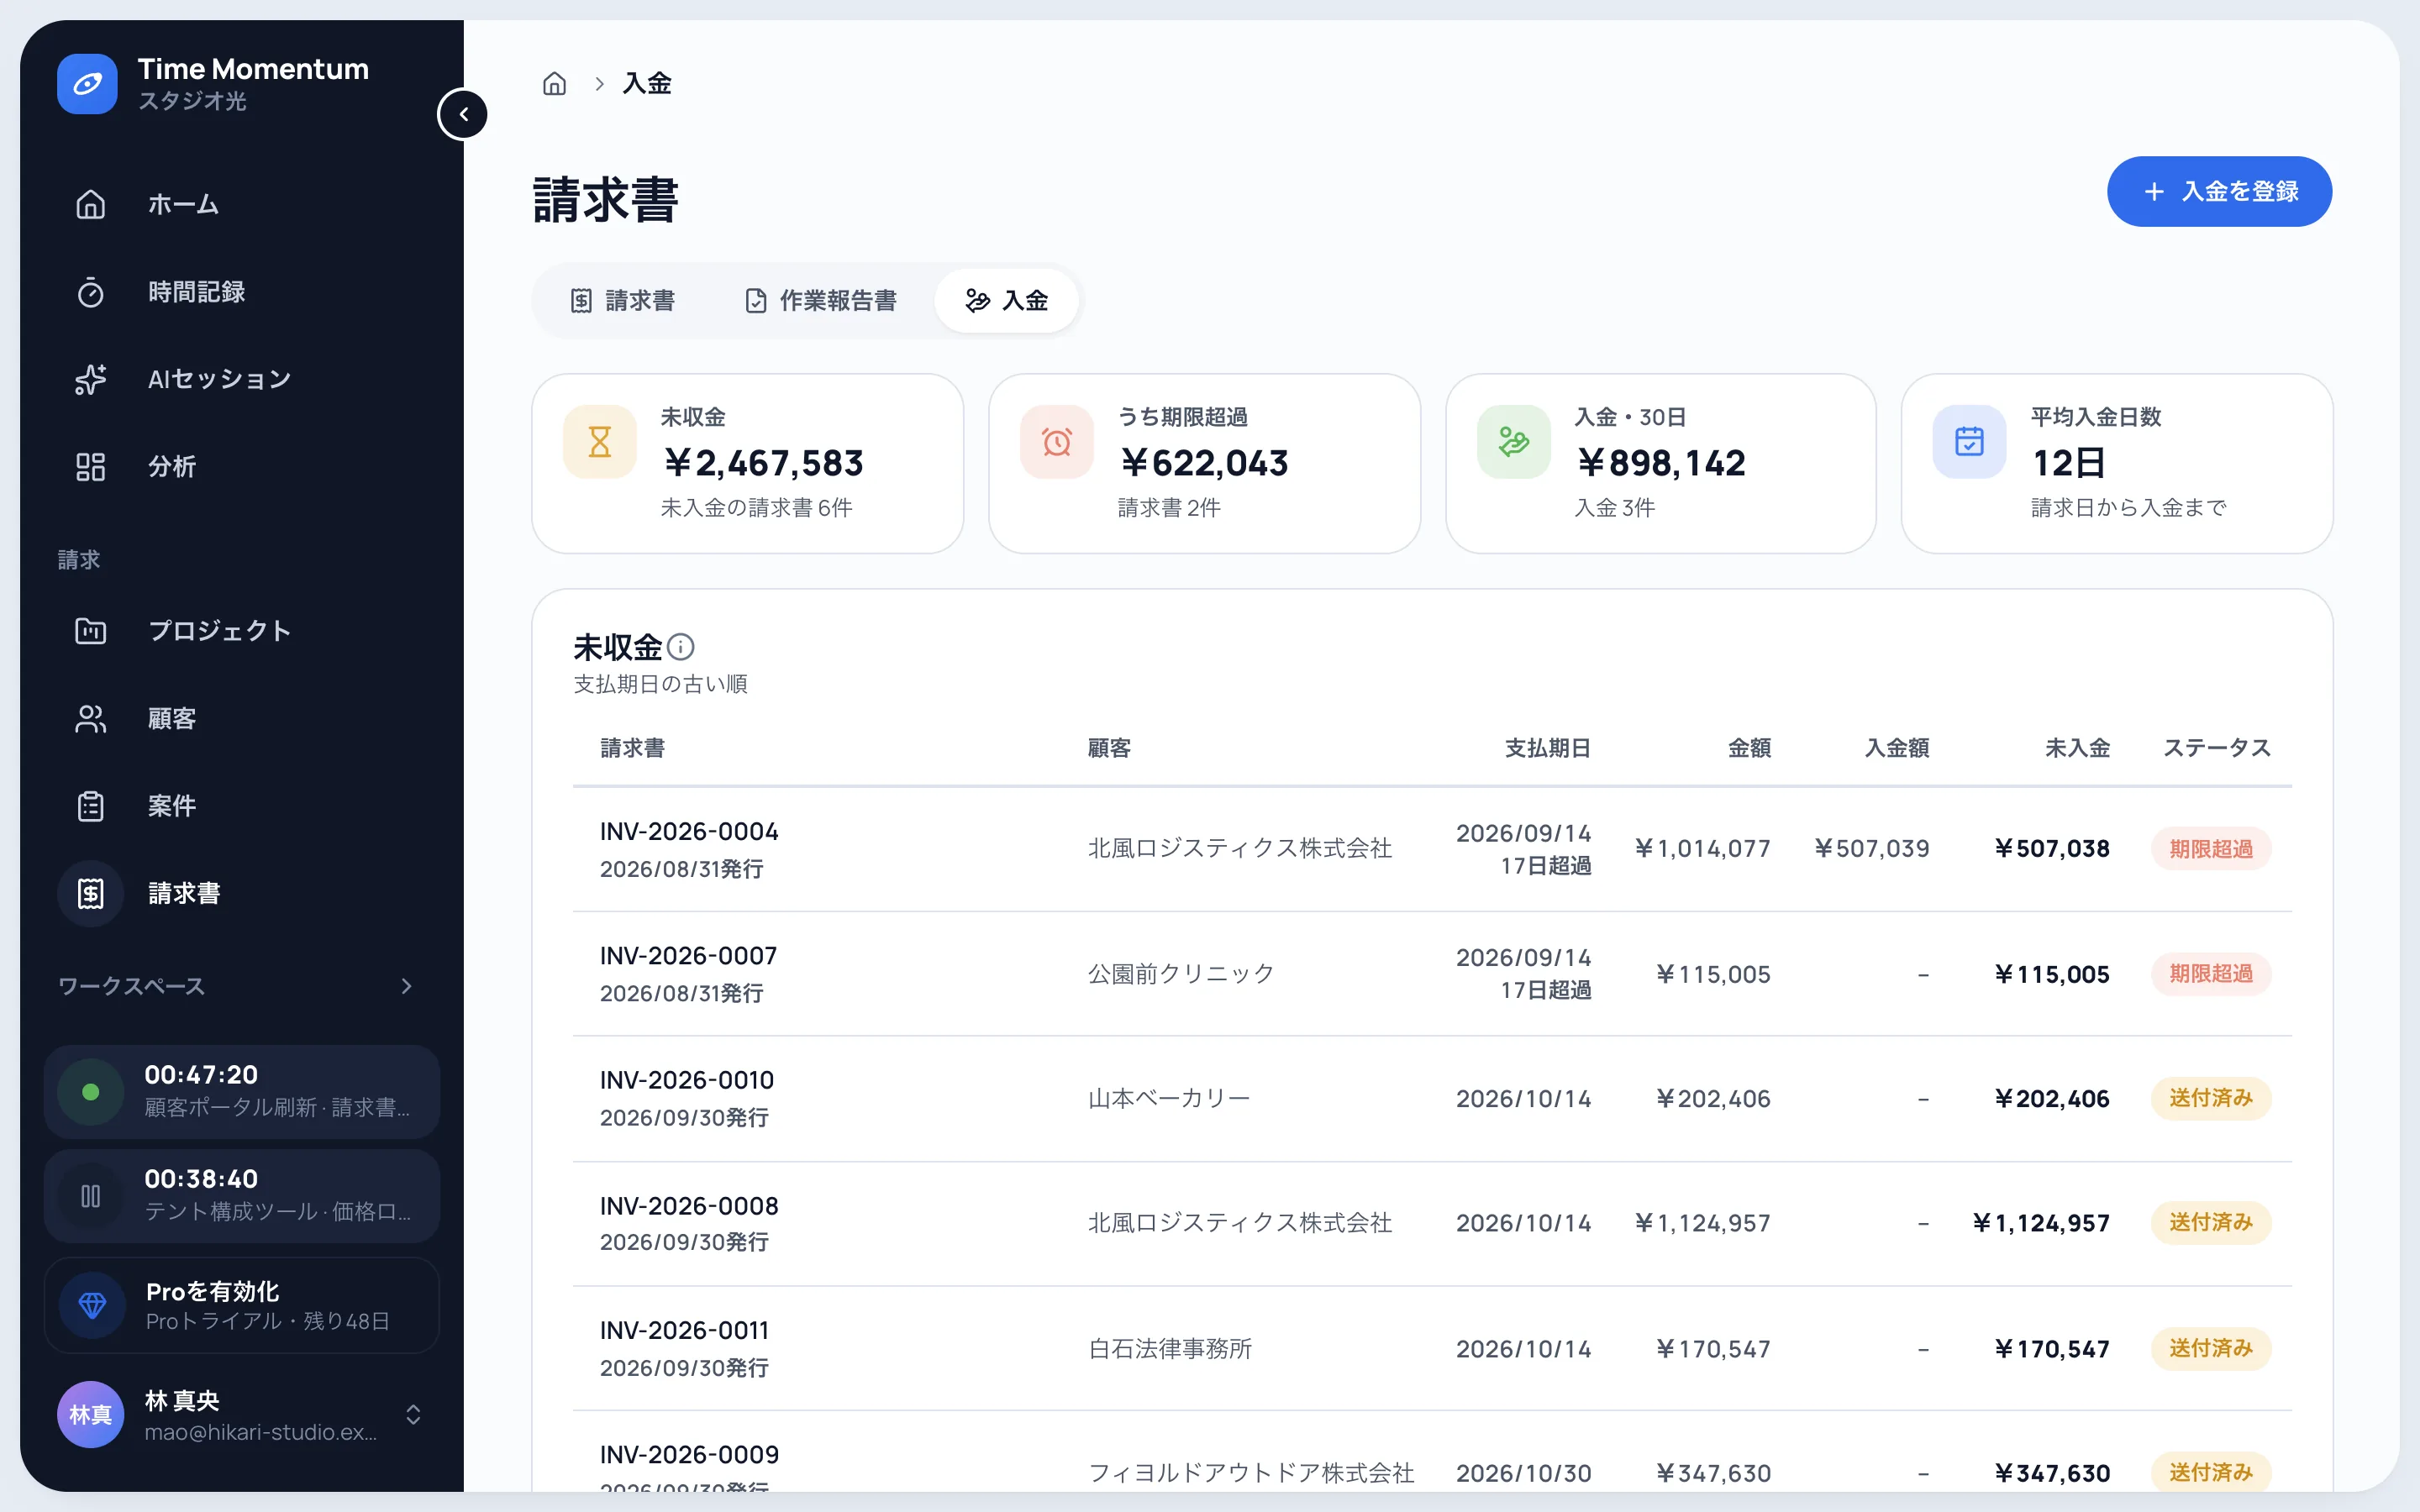The width and height of the screenshot is (2420, 1512).
Task: Open 顧客 people icon
Action: [x=90, y=719]
